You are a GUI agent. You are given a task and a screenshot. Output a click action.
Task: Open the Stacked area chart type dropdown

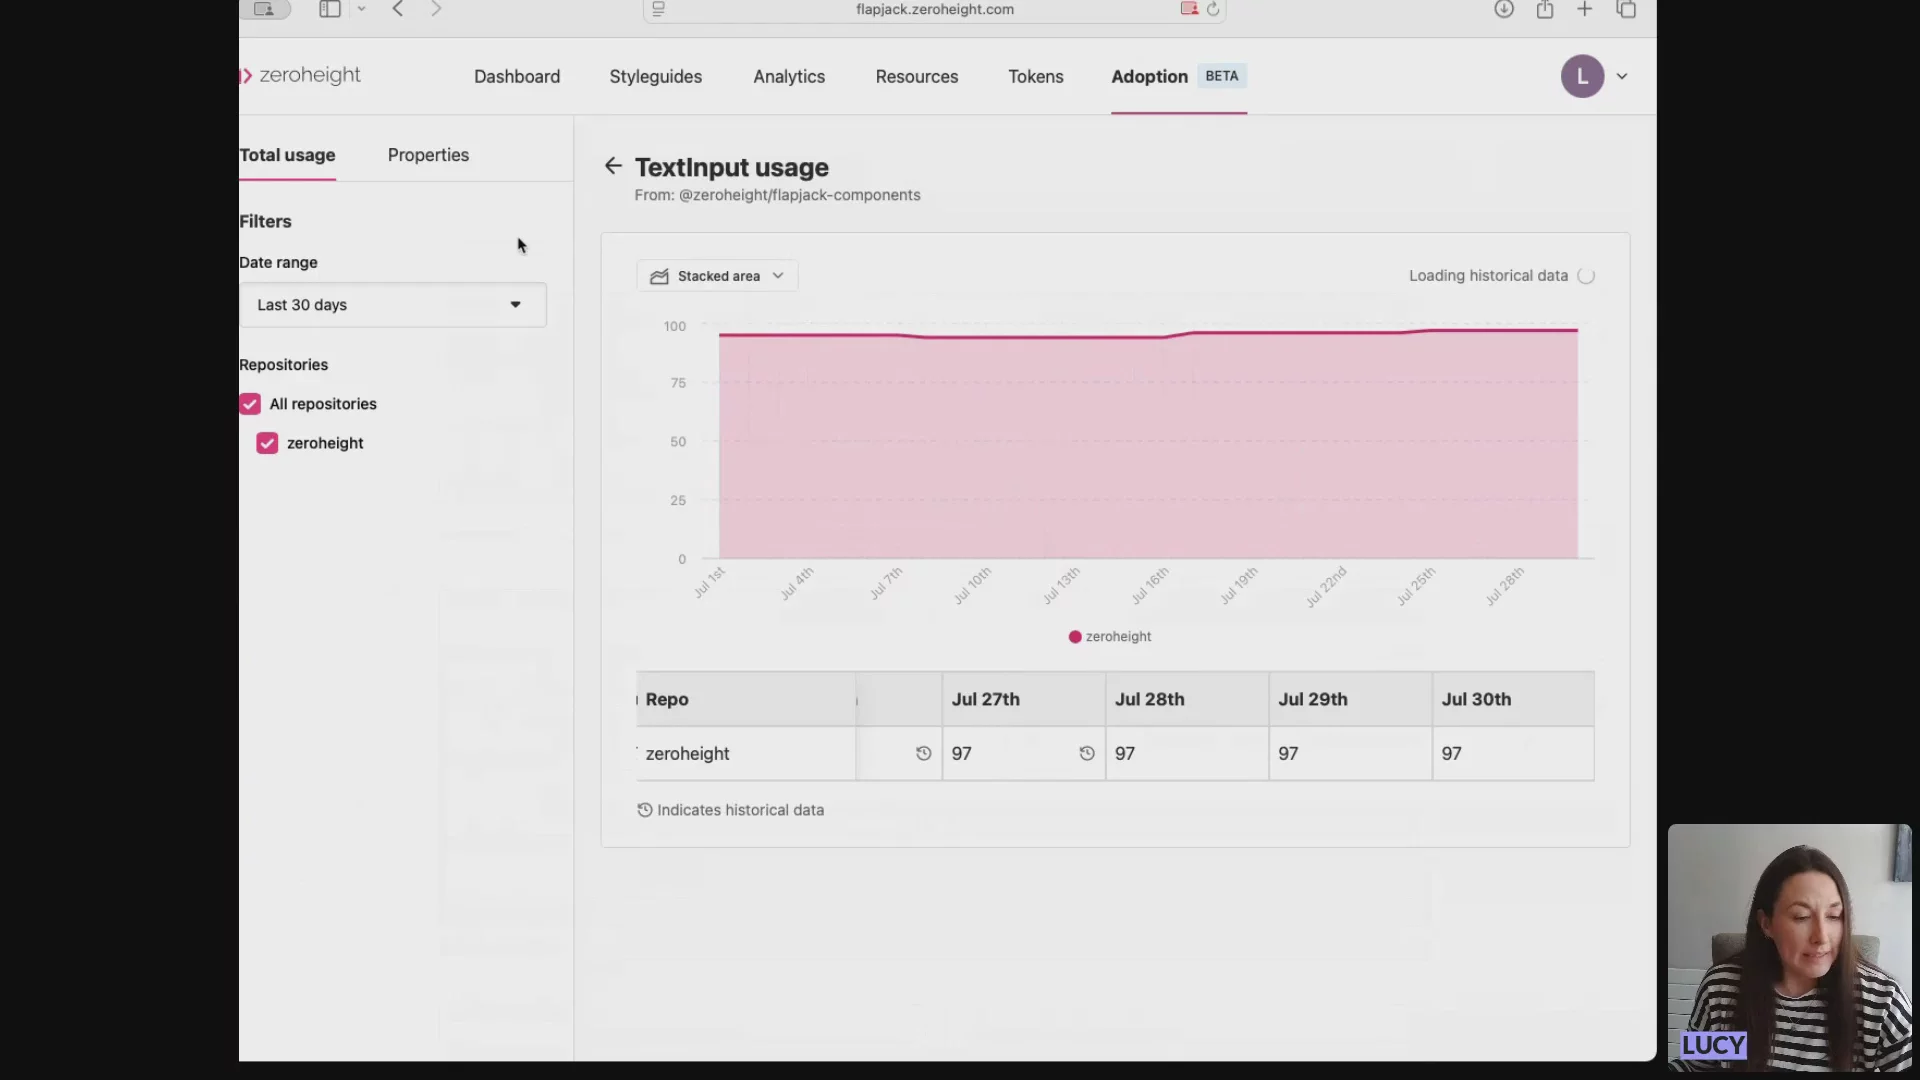coord(717,276)
